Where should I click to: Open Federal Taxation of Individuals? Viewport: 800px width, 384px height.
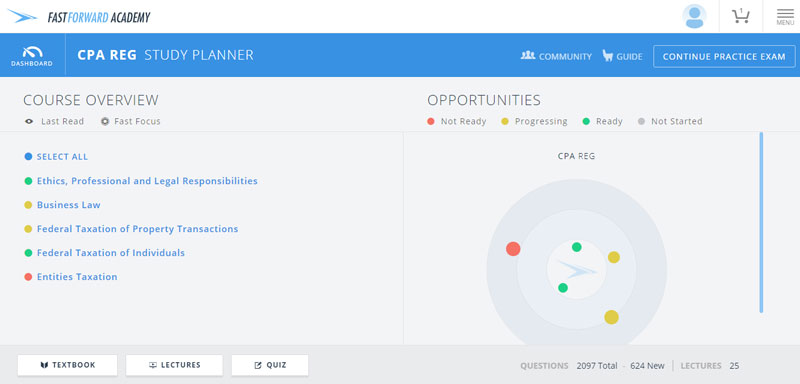pyautogui.click(x=111, y=253)
